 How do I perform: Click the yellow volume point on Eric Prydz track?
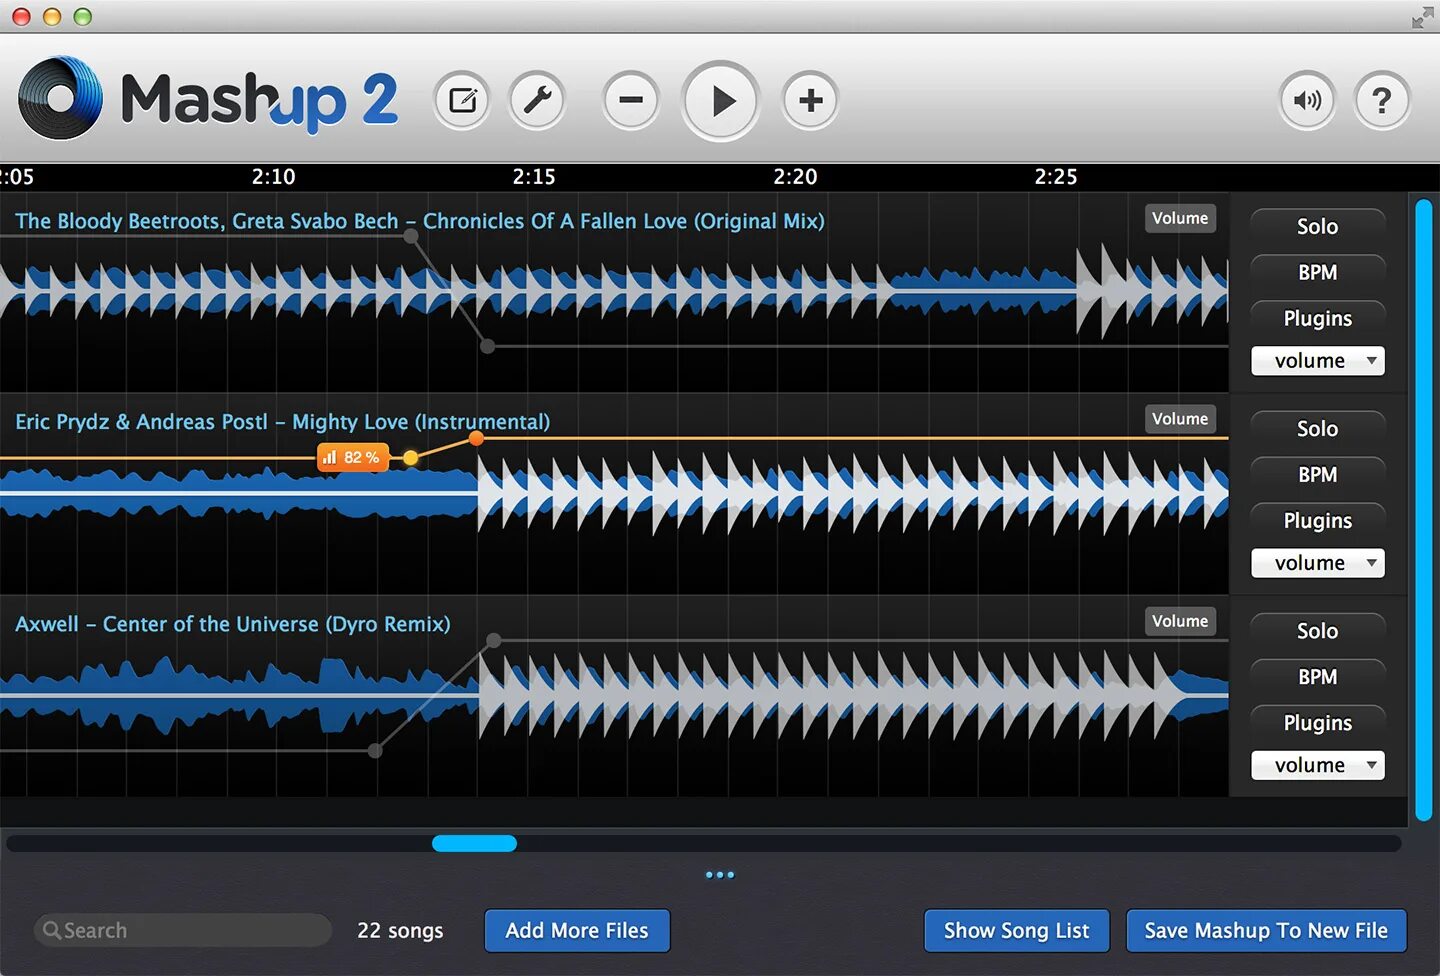tap(410, 458)
